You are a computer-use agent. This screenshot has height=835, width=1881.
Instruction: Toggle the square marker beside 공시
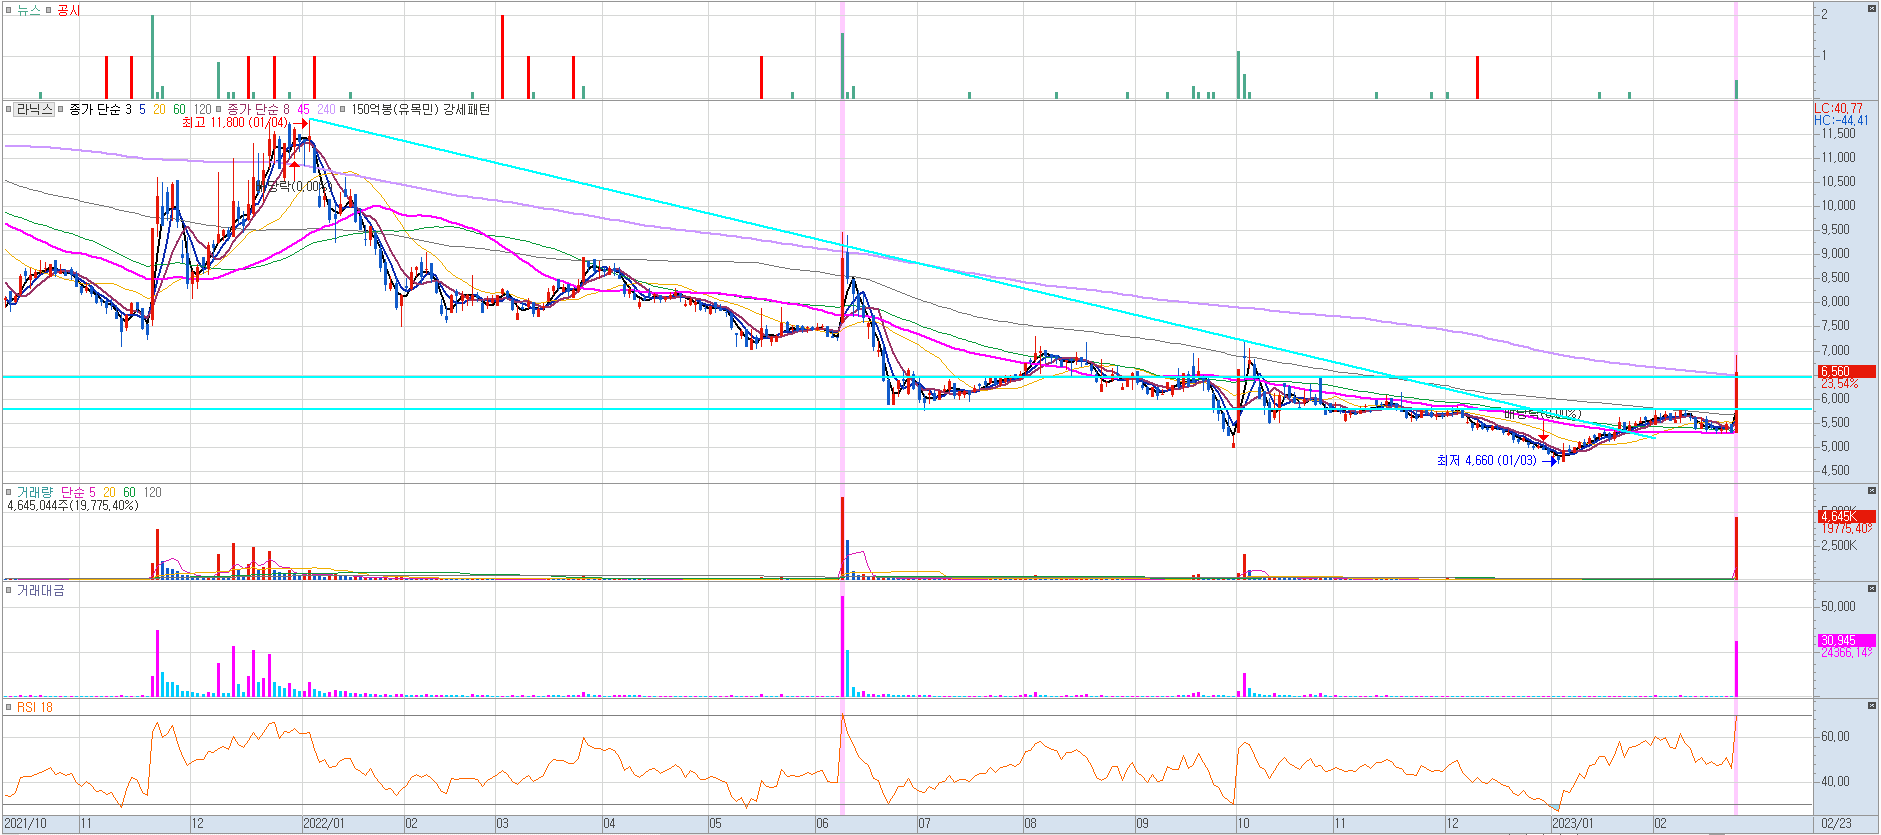(49, 10)
